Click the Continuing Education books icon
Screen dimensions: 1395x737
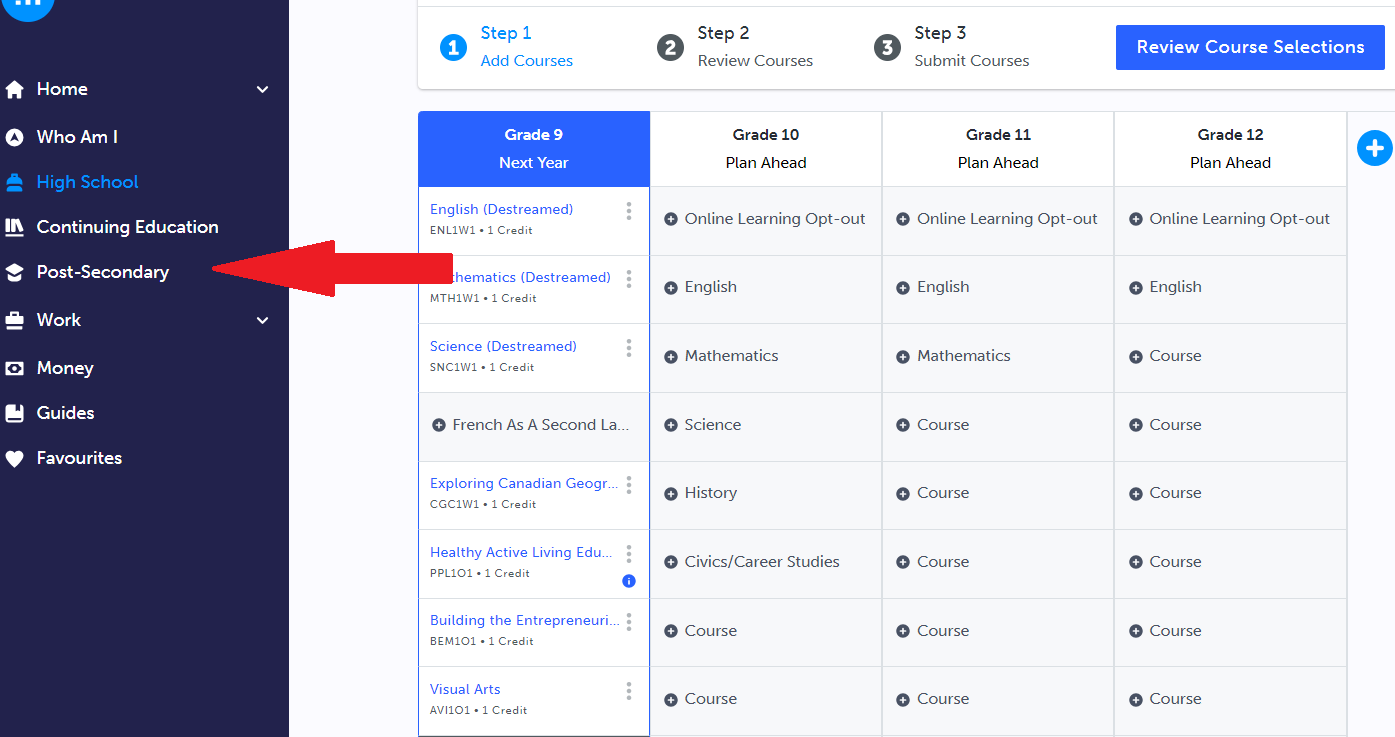[14, 227]
